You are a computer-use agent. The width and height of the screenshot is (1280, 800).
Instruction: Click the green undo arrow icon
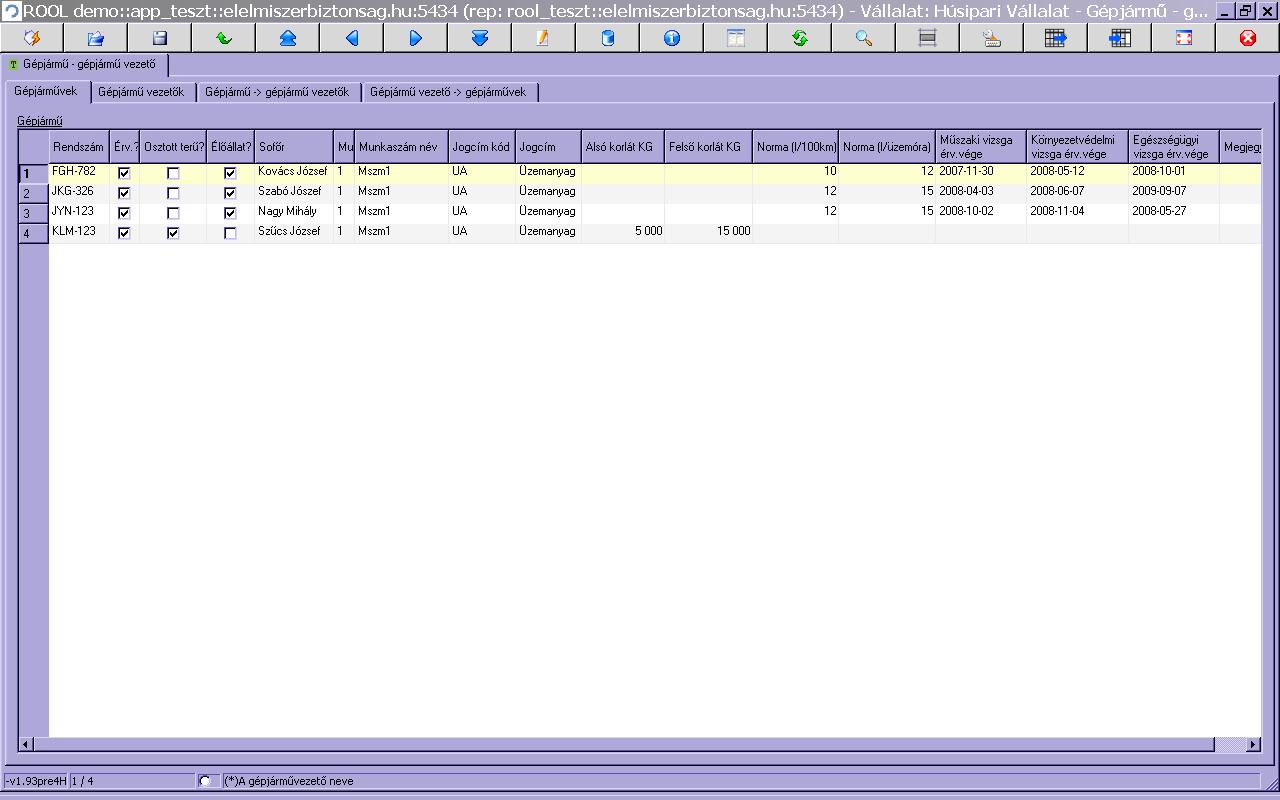(x=224, y=38)
